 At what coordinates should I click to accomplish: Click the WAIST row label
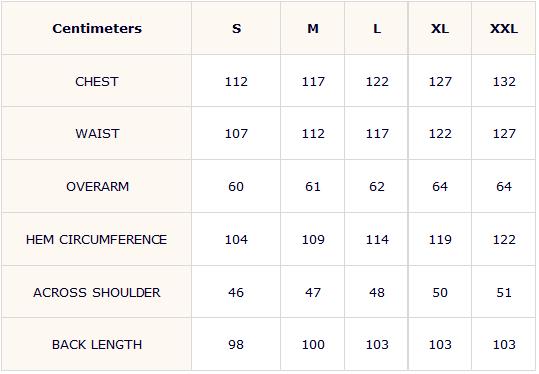pos(97,133)
